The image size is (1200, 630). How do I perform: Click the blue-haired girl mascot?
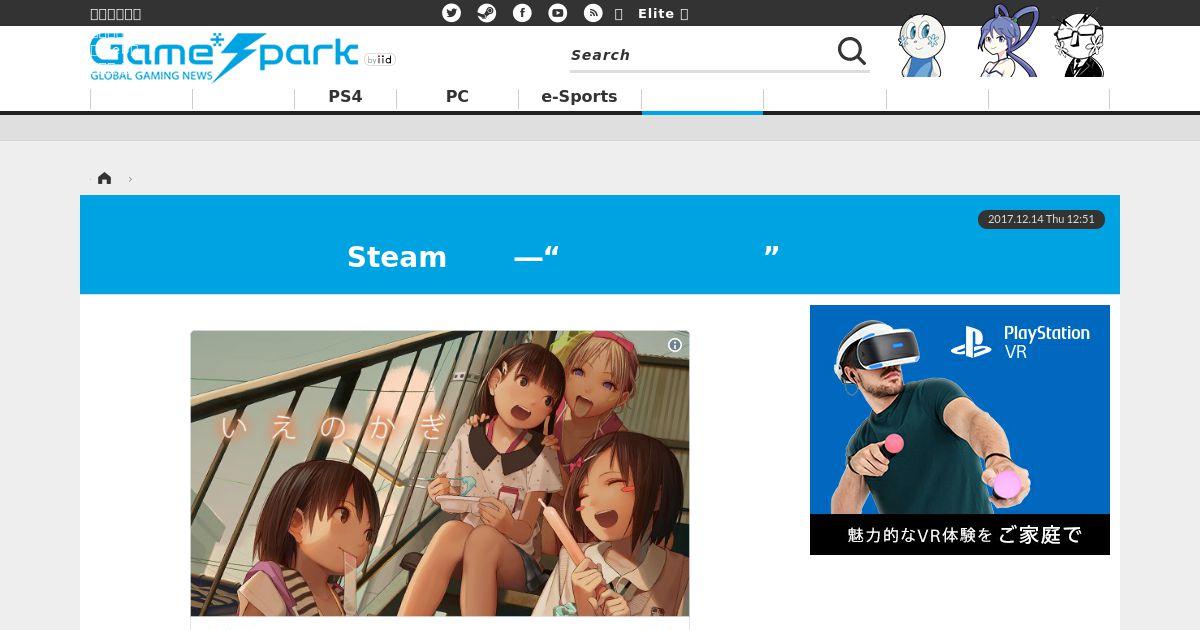(x=1009, y=42)
